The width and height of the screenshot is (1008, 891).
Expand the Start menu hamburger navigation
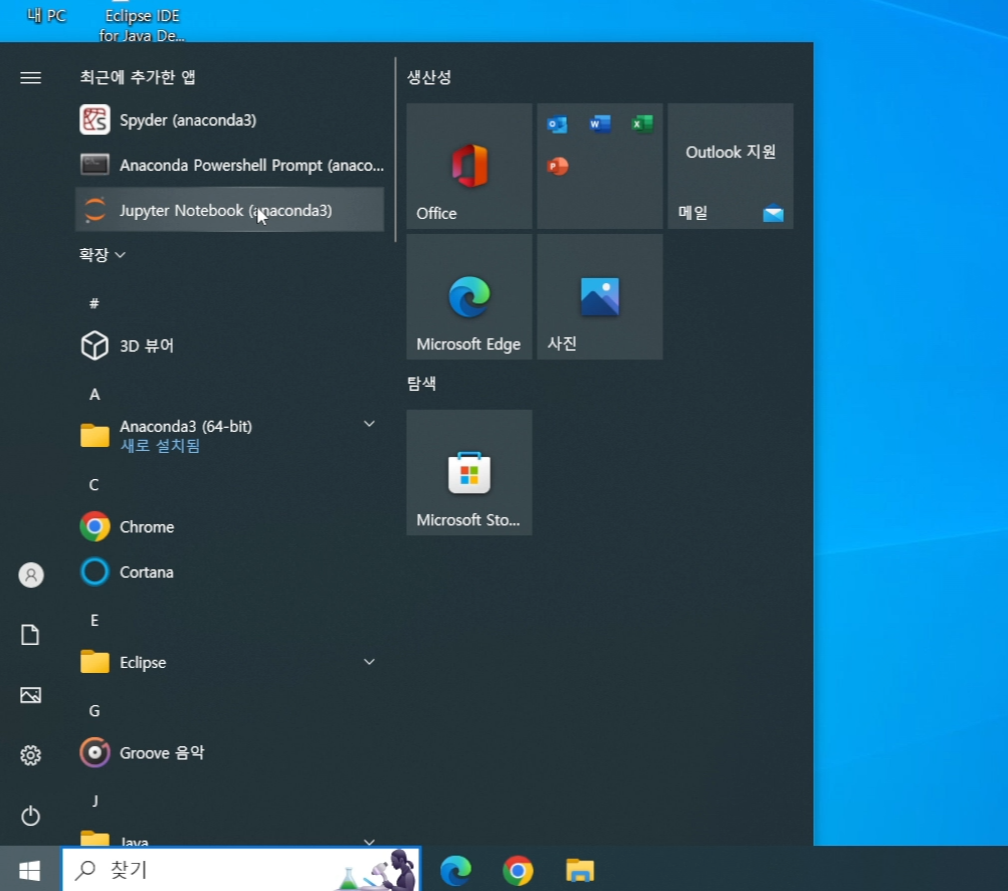(30, 78)
